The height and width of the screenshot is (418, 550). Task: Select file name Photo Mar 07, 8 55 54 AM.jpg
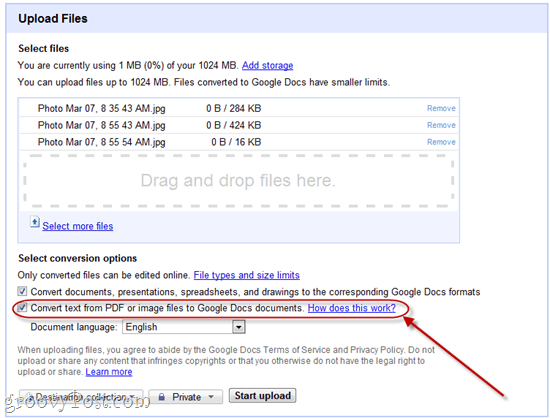point(101,142)
